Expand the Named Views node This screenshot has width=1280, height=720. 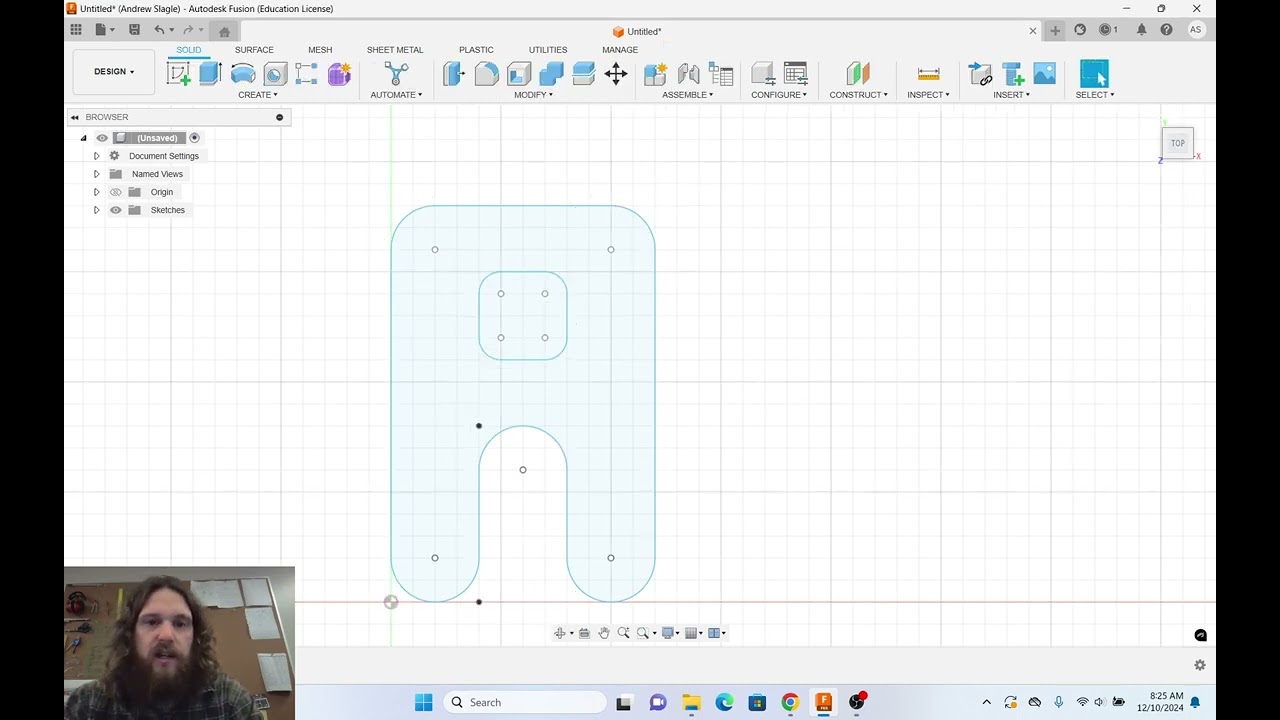pos(96,174)
